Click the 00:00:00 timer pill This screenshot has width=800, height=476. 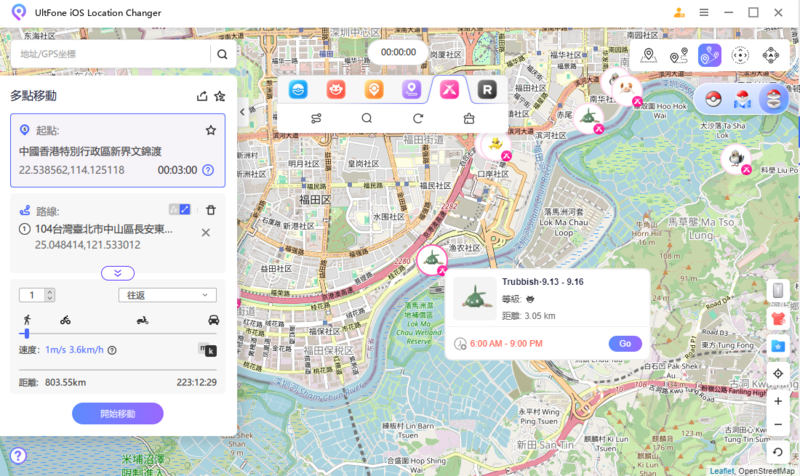point(398,52)
